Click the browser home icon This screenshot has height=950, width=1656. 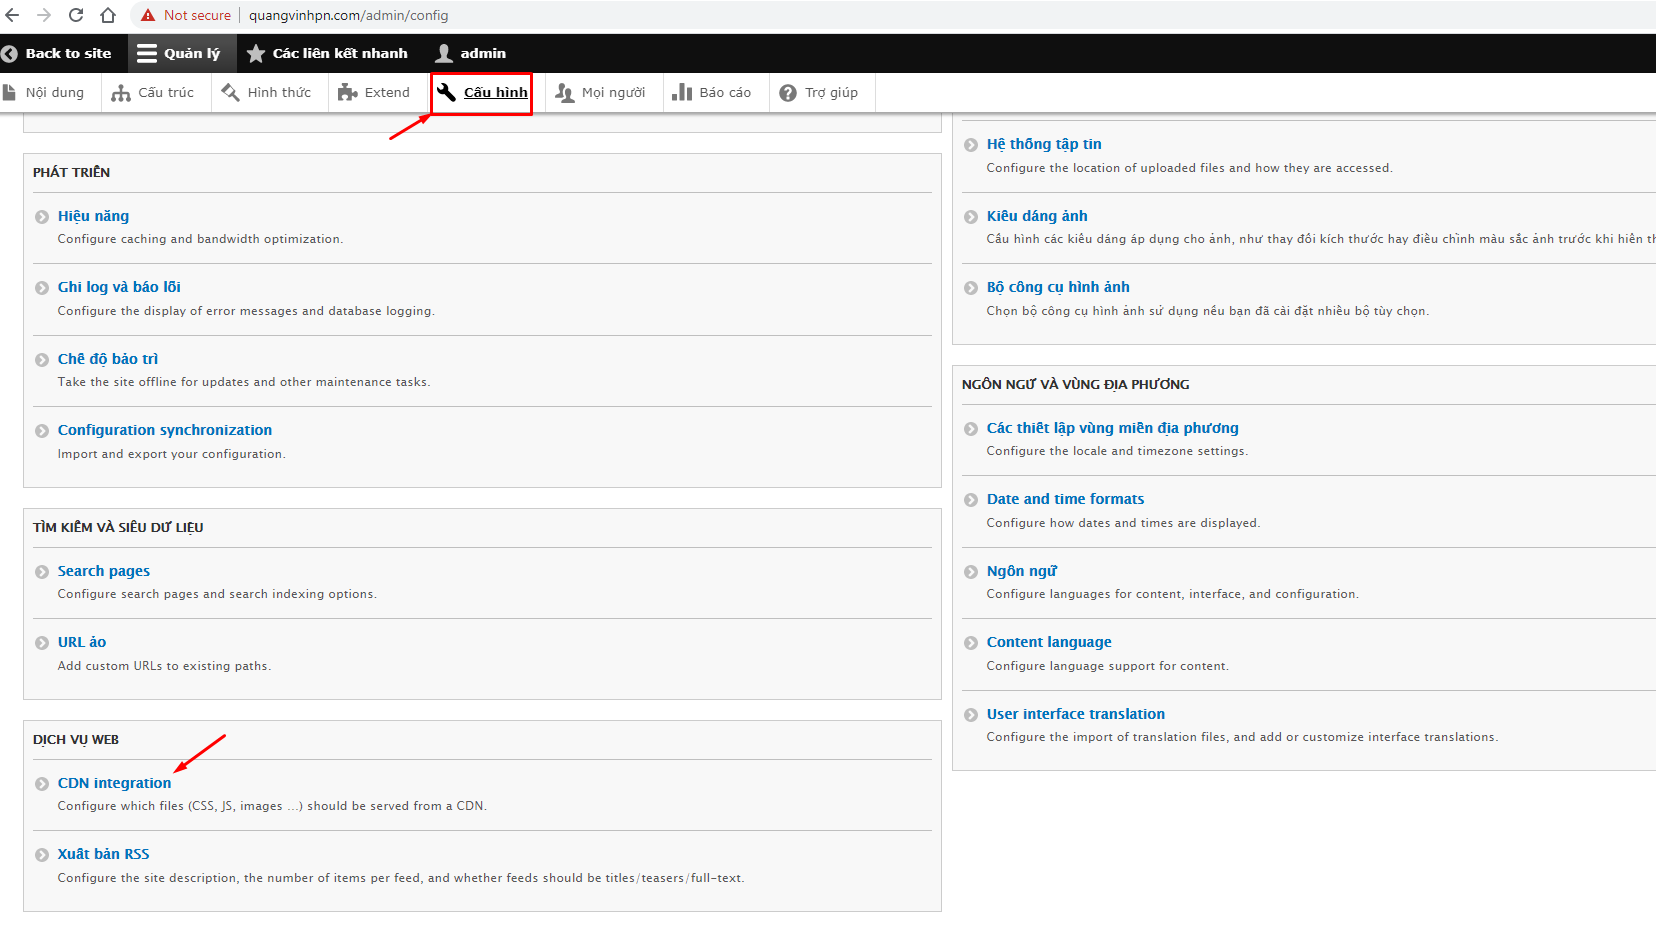pos(108,15)
